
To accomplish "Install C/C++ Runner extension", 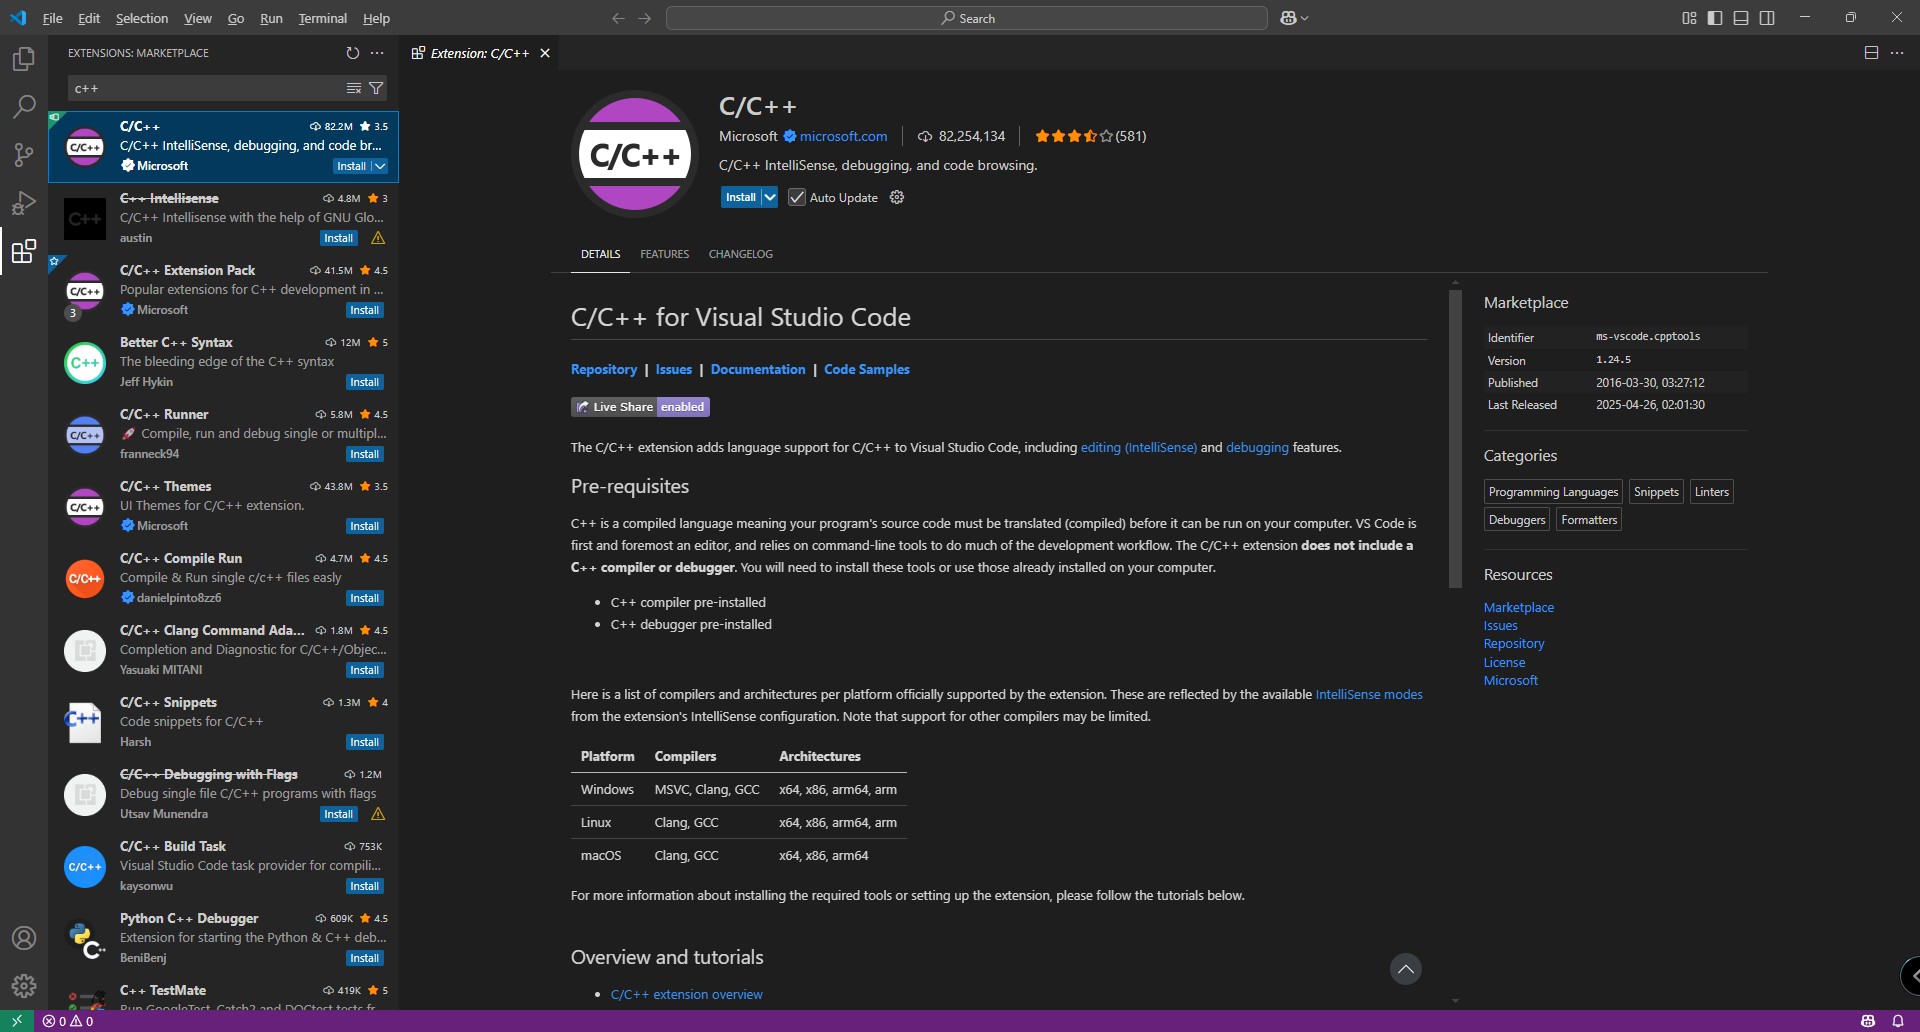I will 365,454.
